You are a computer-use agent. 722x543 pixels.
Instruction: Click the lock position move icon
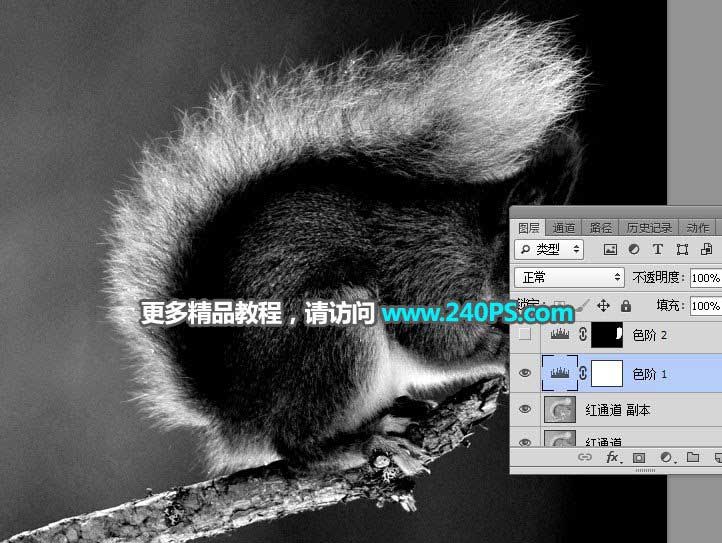point(603,306)
